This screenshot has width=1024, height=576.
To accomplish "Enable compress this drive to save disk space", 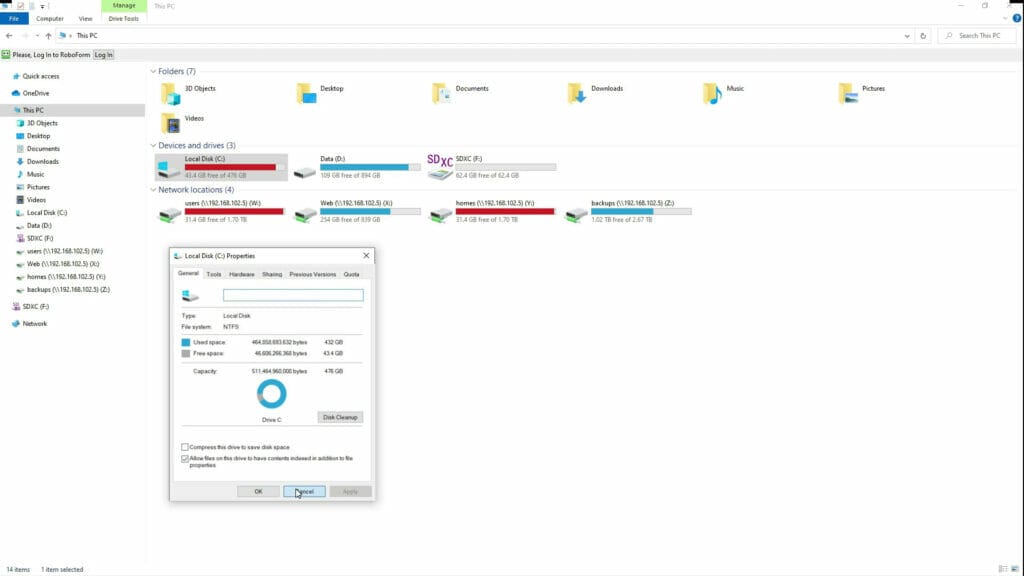I will tap(183, 447).
